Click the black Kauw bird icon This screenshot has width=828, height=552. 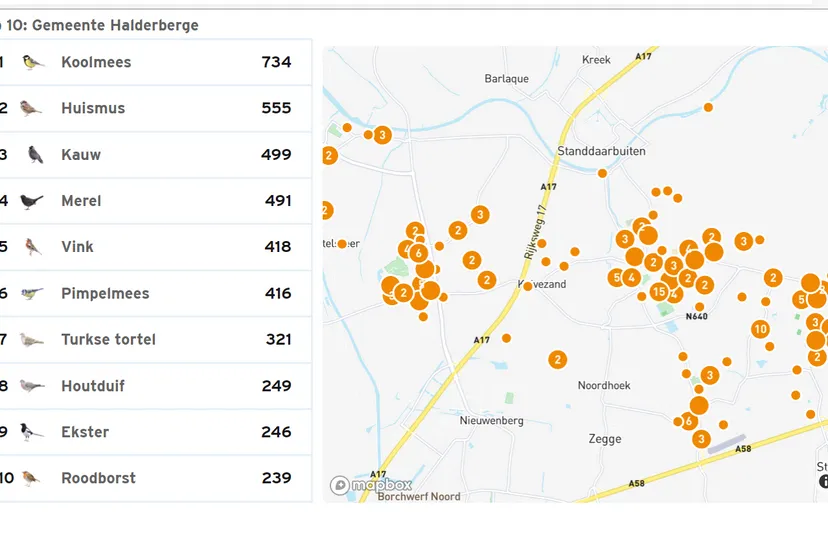[35, 155]
